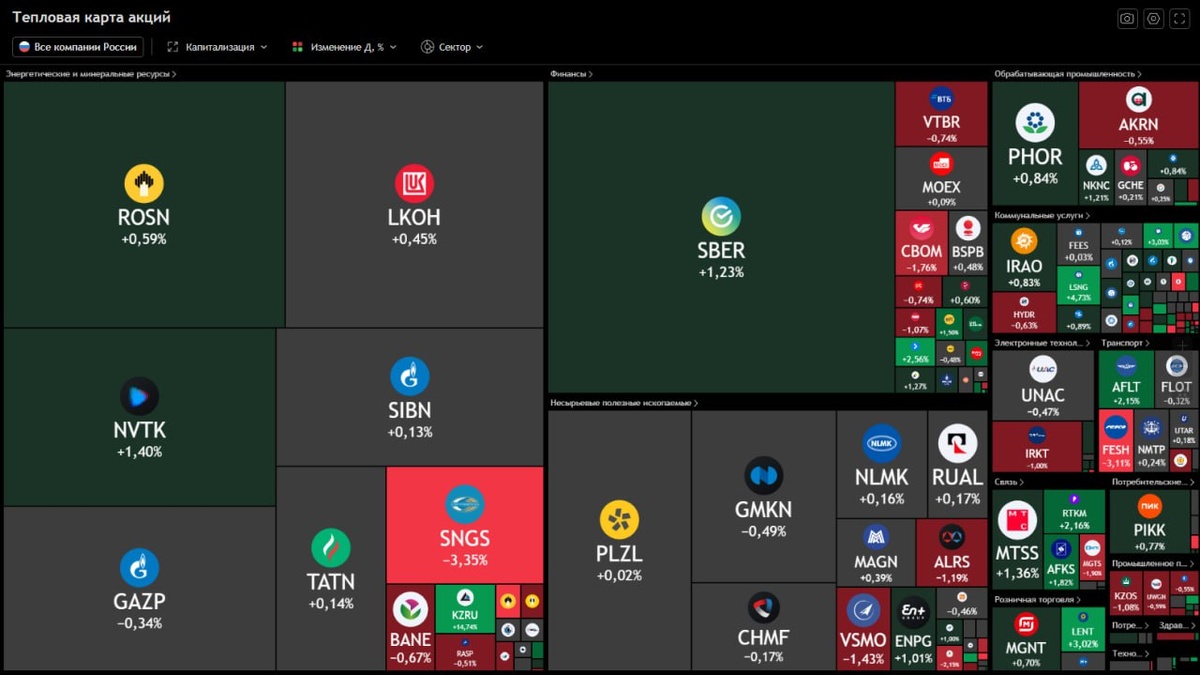1200x675 pixels.
Task: Click the UNAC logo
Action: pyautogui.click(x=1043, y=369)
